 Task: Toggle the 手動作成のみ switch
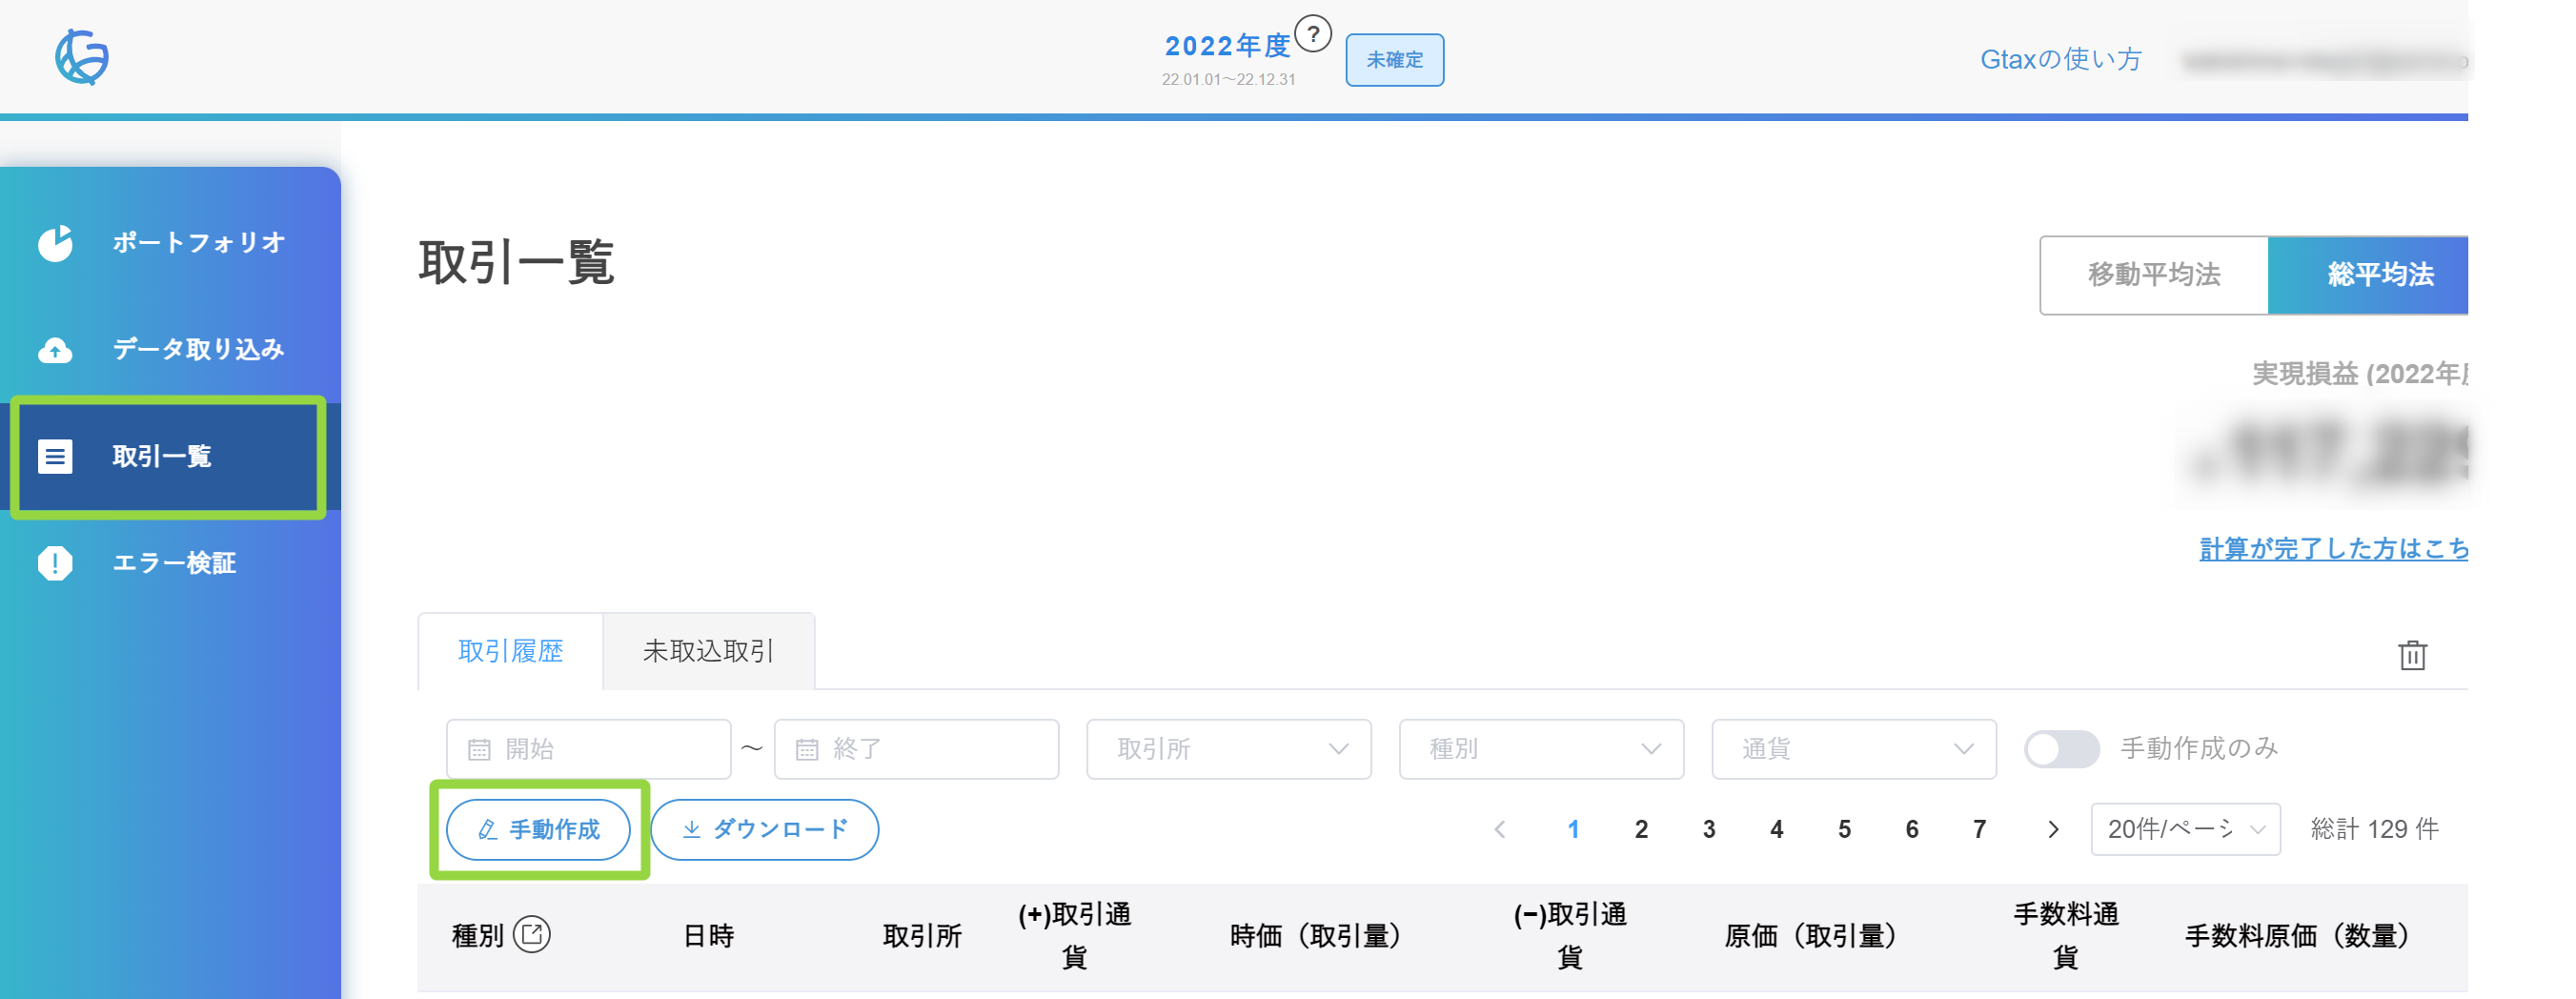click(x=2061, y=749)
